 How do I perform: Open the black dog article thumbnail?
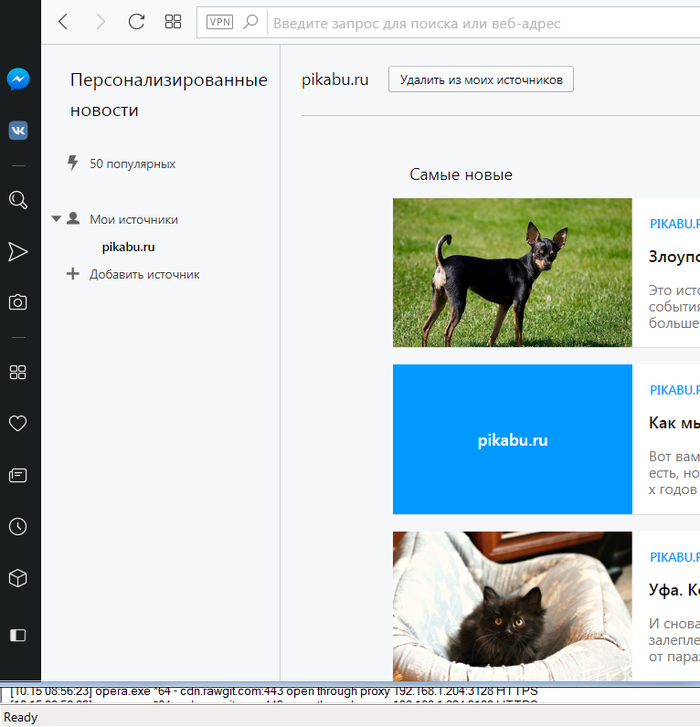point(512,272)
